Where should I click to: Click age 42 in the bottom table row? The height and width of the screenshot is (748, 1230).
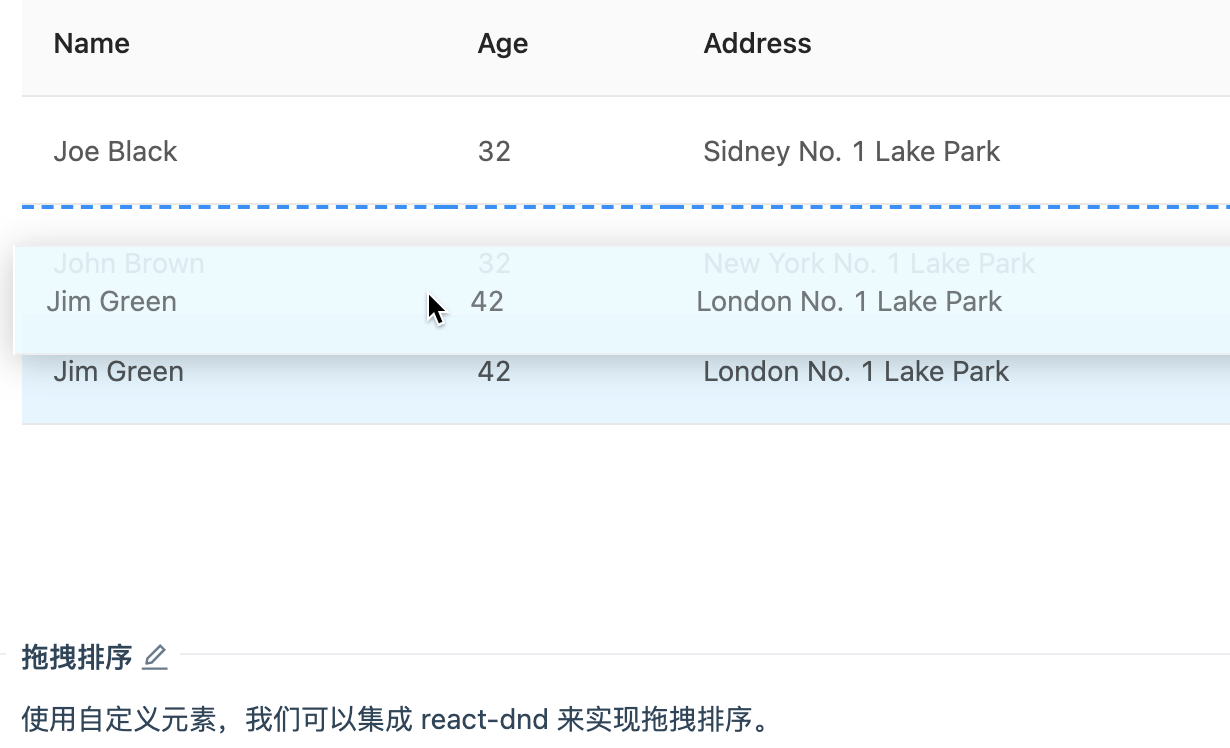[x=494, y=372]
